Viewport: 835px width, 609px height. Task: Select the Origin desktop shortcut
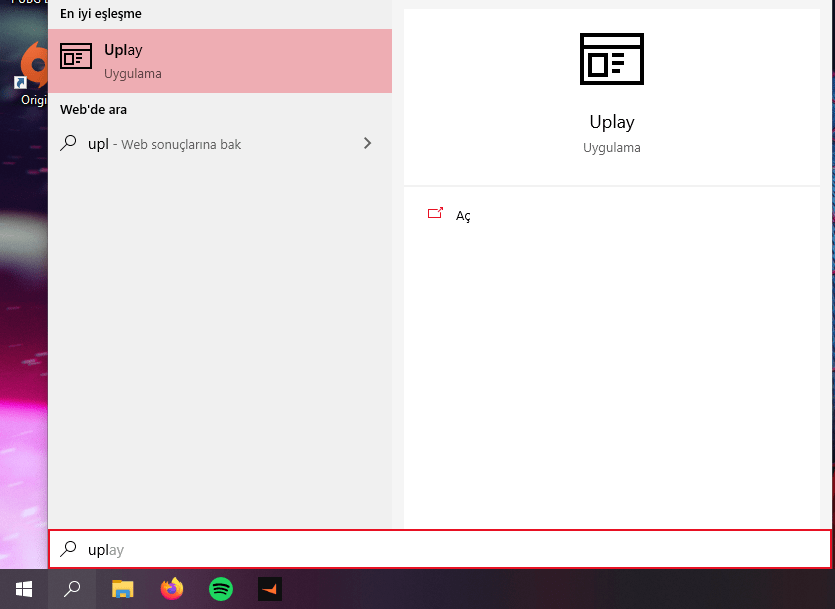coord(32,73)
